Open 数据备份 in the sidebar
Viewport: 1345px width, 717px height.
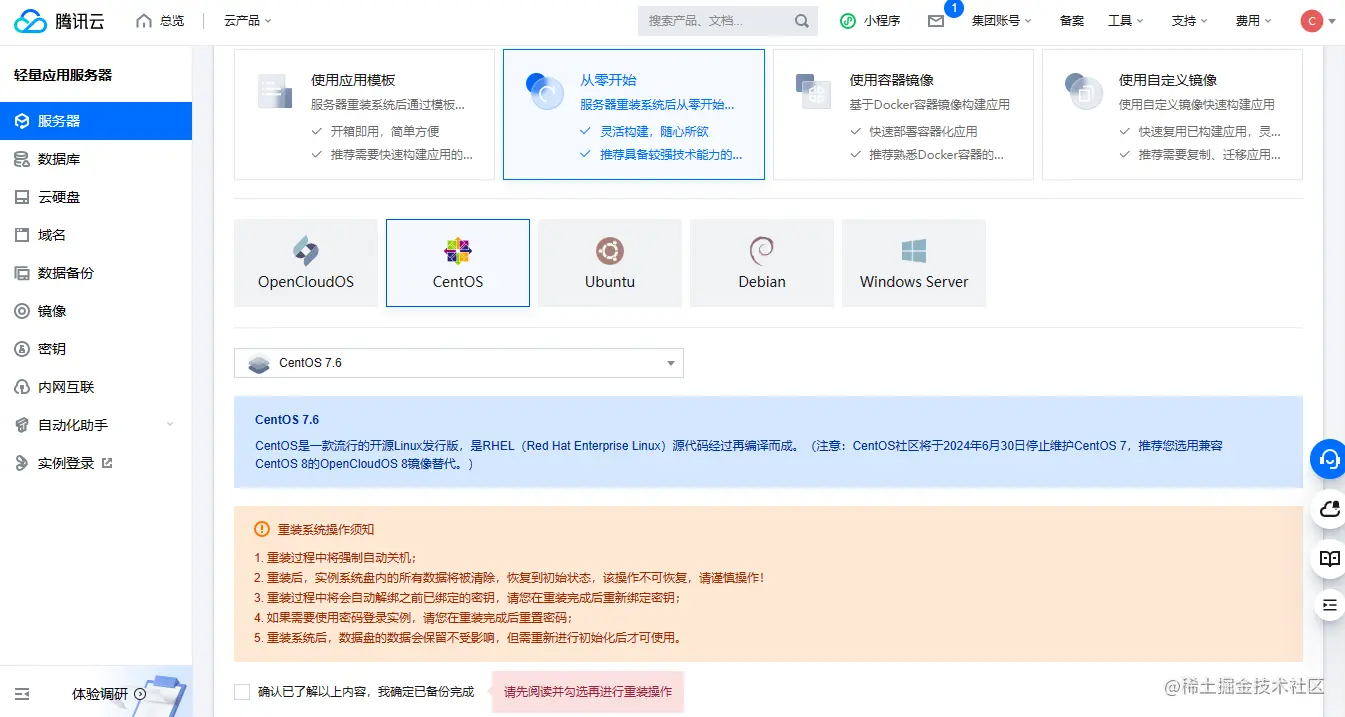(96, 273)
